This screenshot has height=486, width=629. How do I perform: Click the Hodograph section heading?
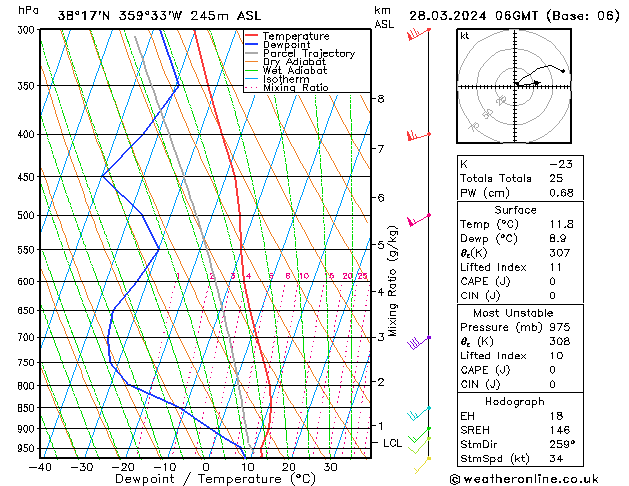pos(515,402)
